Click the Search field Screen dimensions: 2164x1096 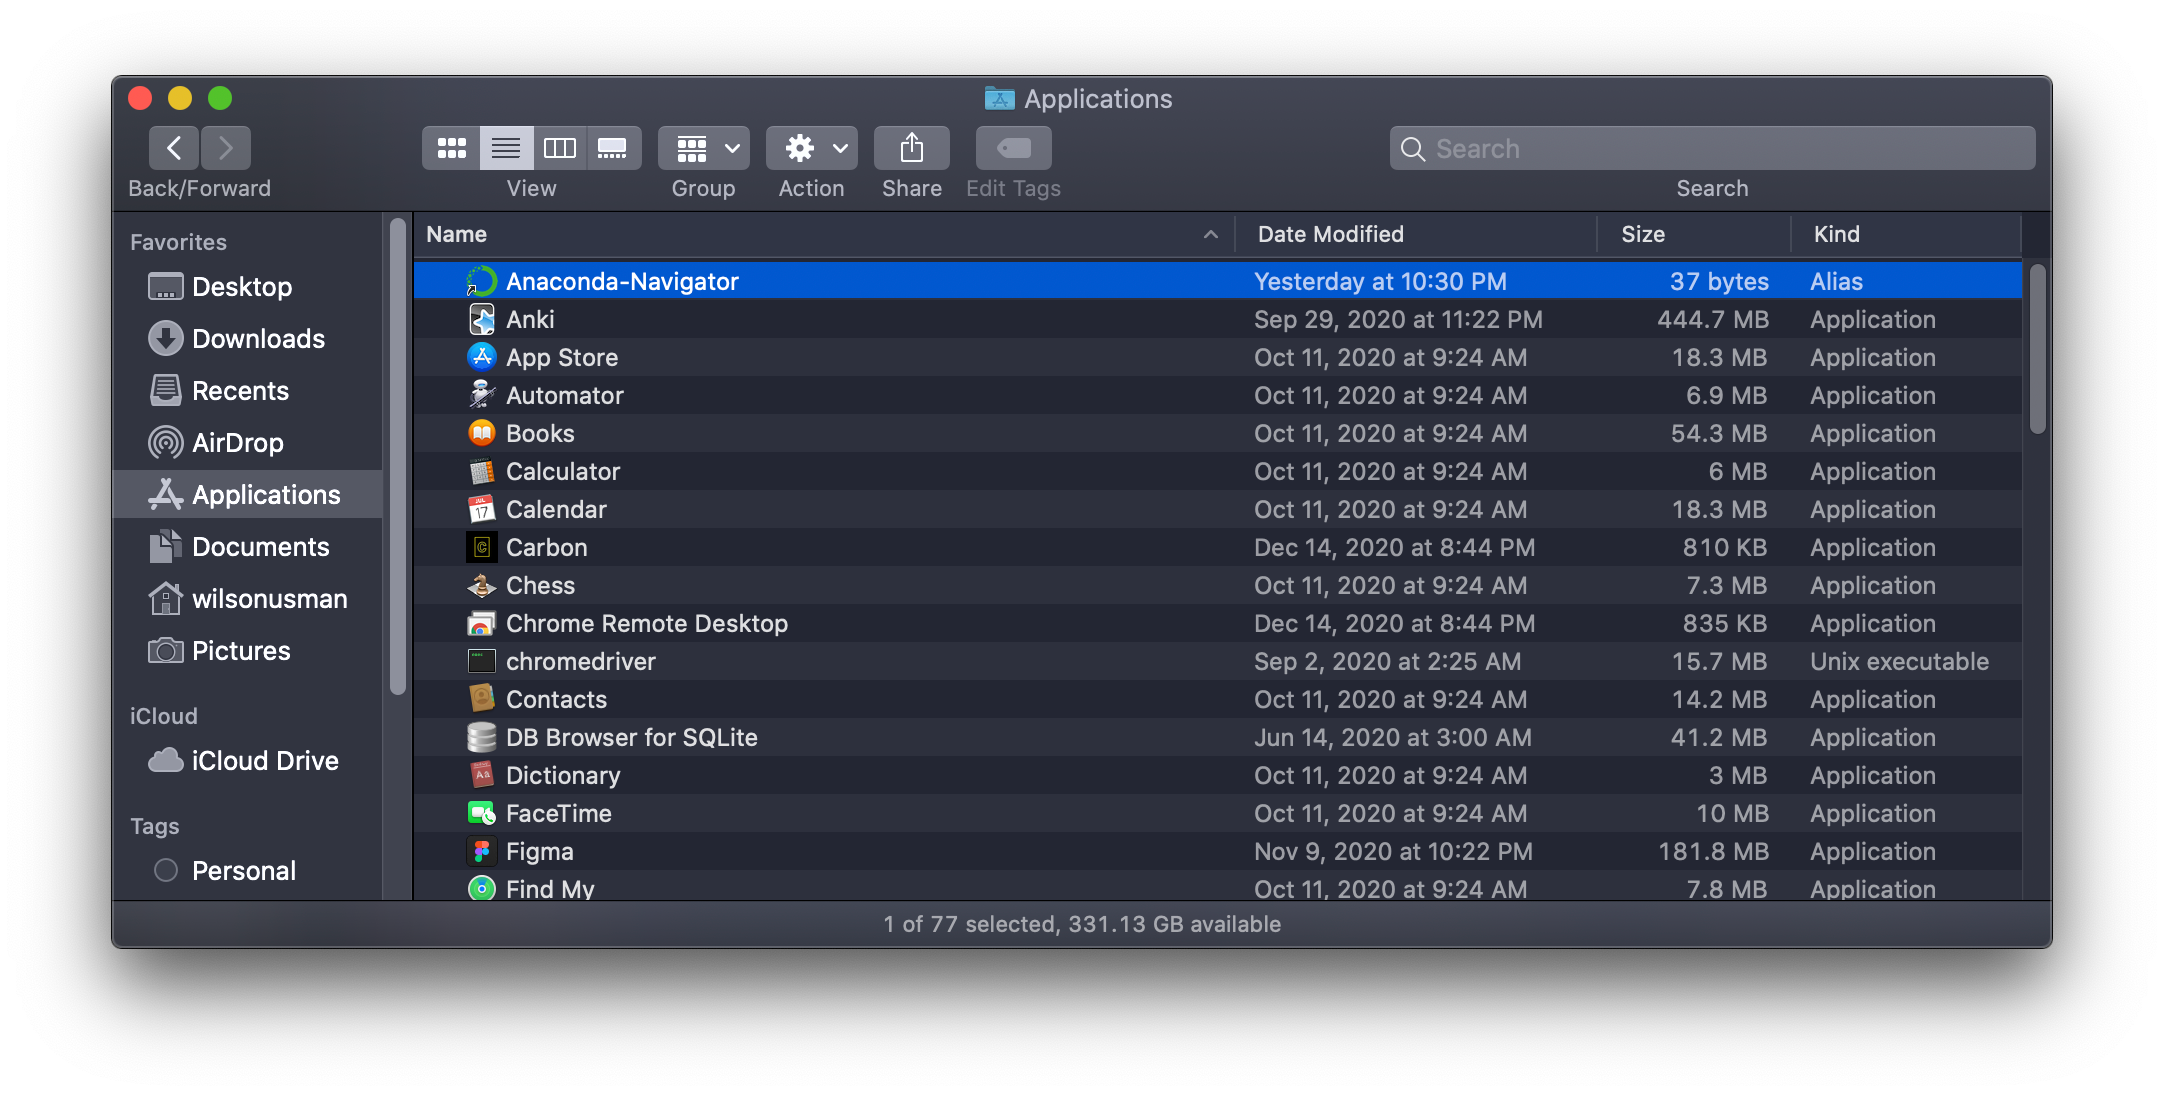point(1712,148)
